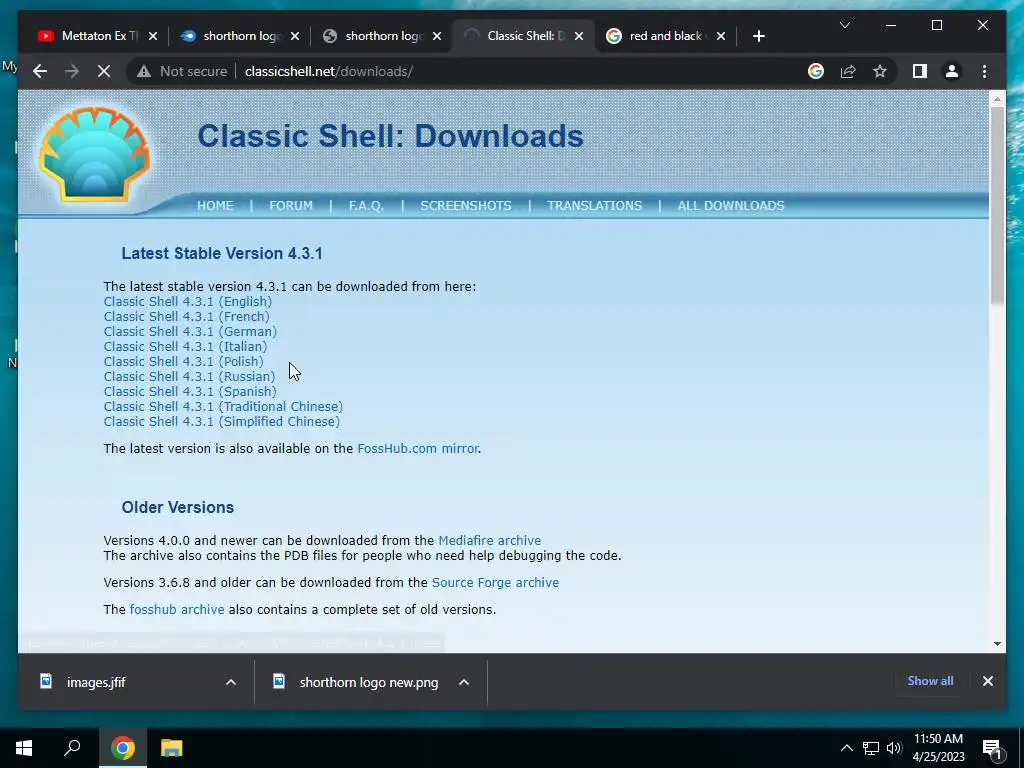1024x768 pixels.
Task: Open the Not secure warning icon info
Action: click(x=144, y=71)
